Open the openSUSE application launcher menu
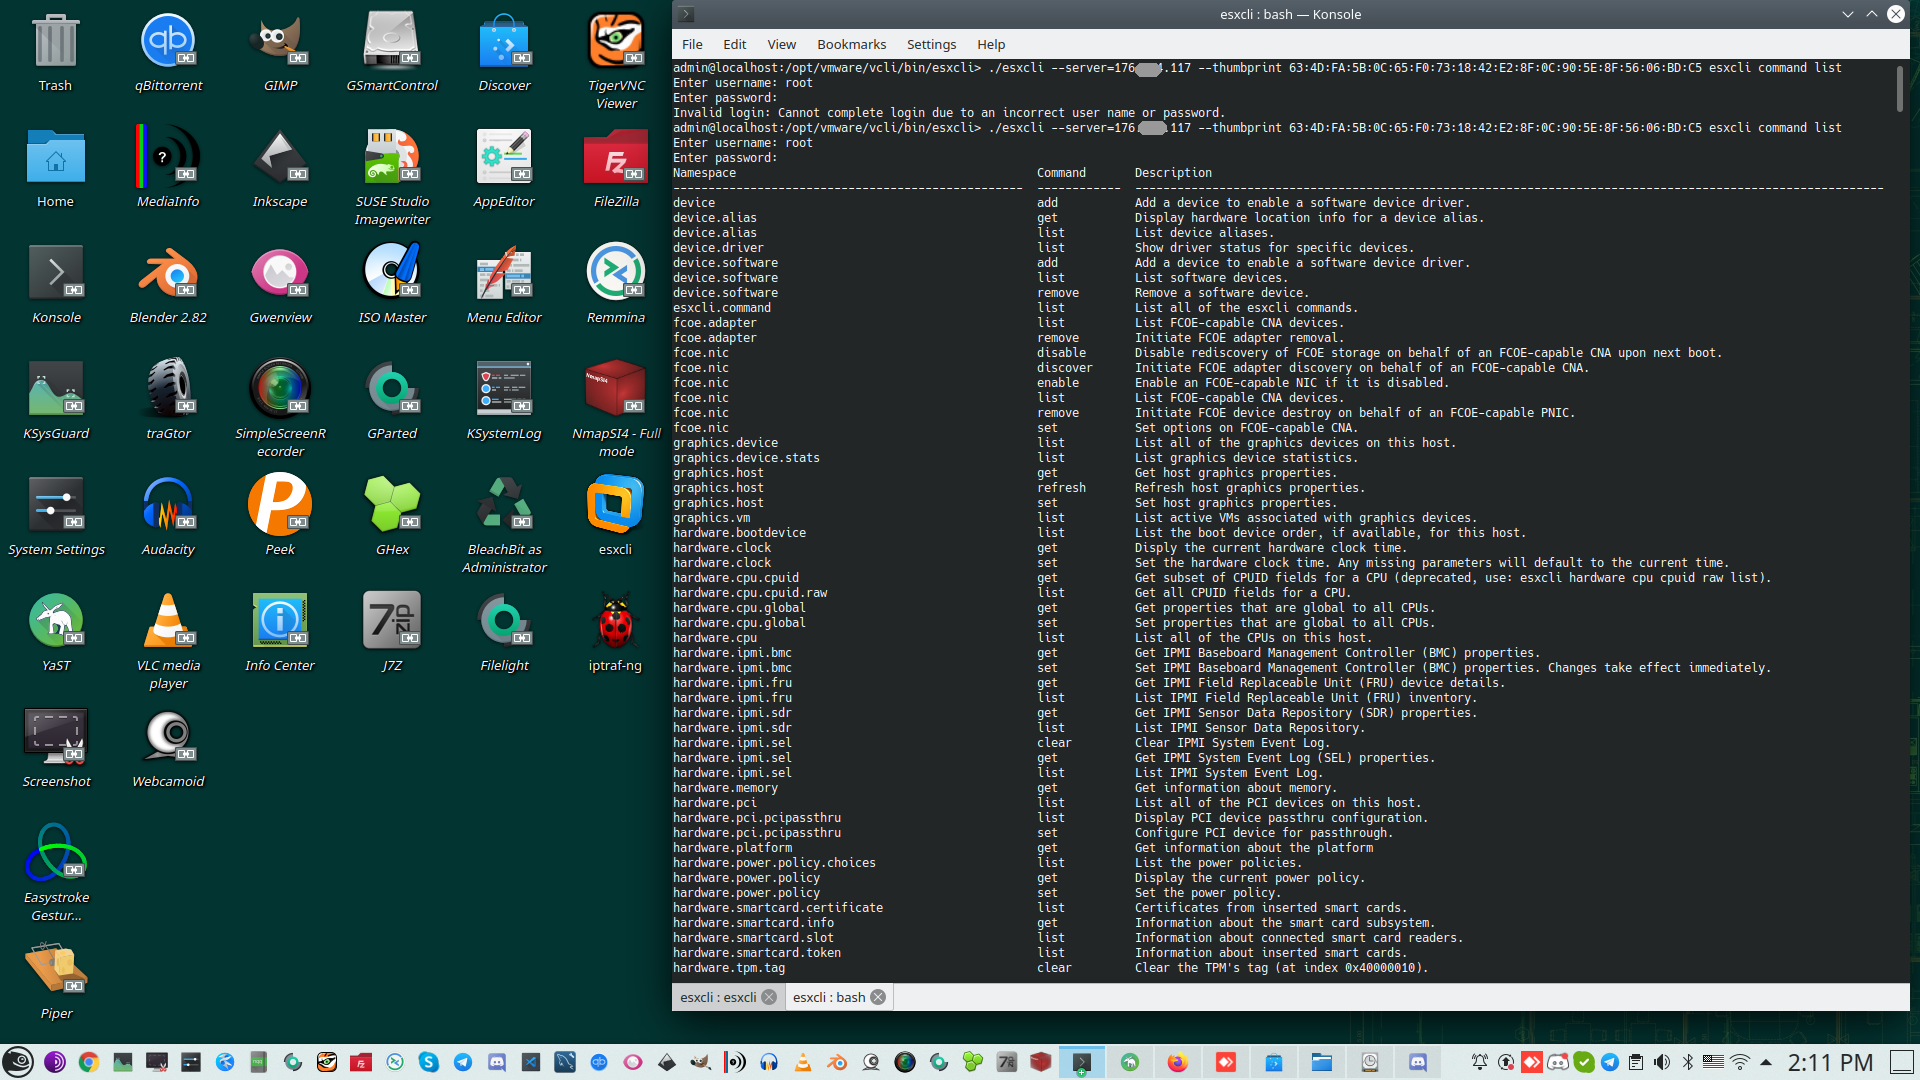This screenshot has width=1920, height=1080. (x=18, y=1062)
